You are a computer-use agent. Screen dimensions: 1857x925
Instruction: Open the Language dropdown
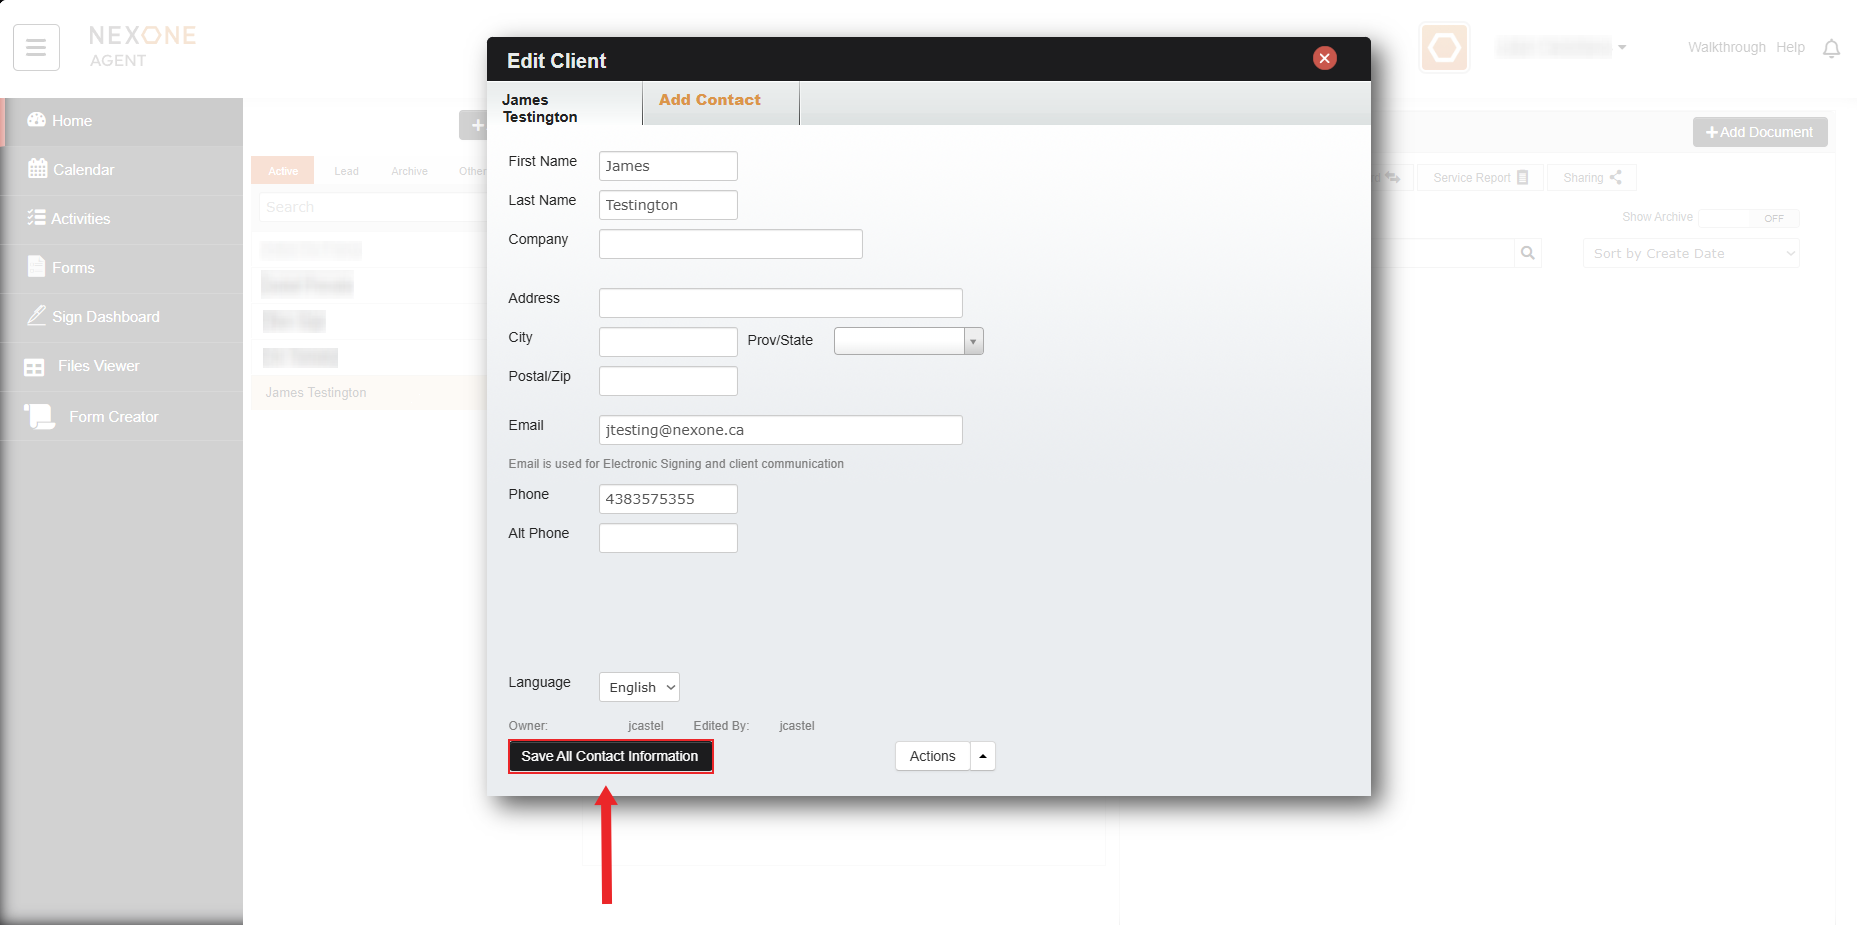639,687
